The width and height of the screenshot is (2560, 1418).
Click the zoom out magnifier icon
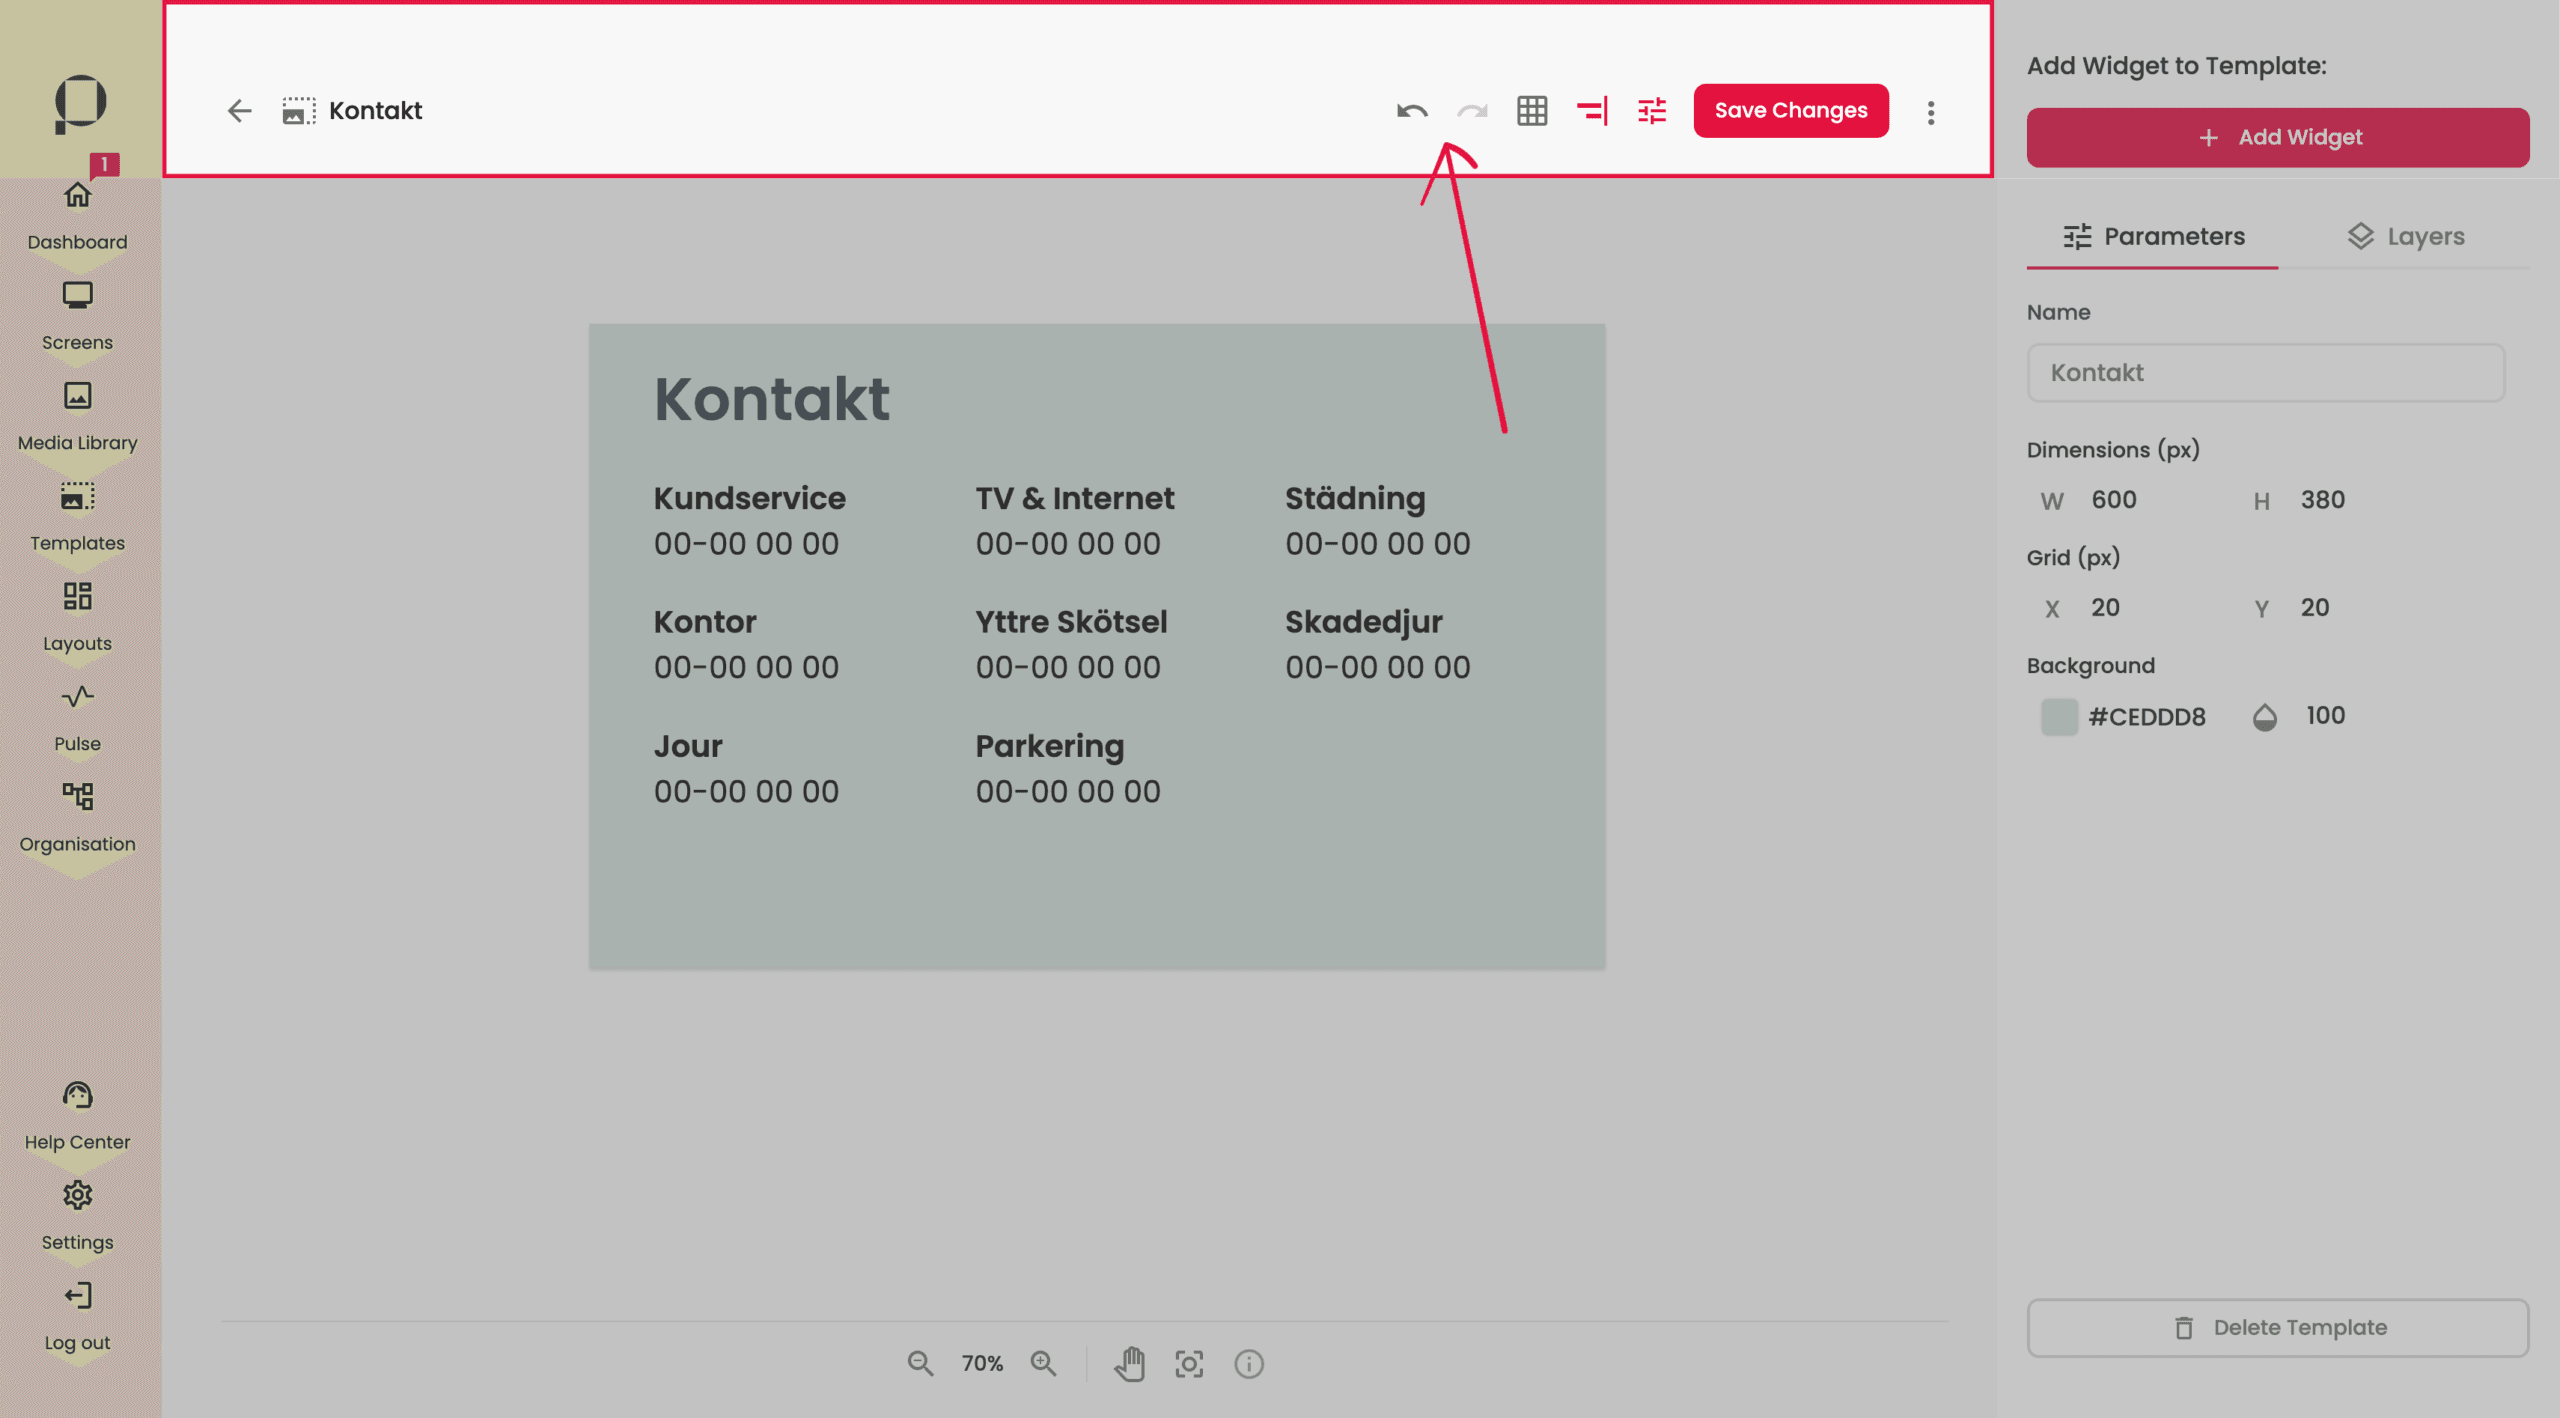[x=920, y=1363]
